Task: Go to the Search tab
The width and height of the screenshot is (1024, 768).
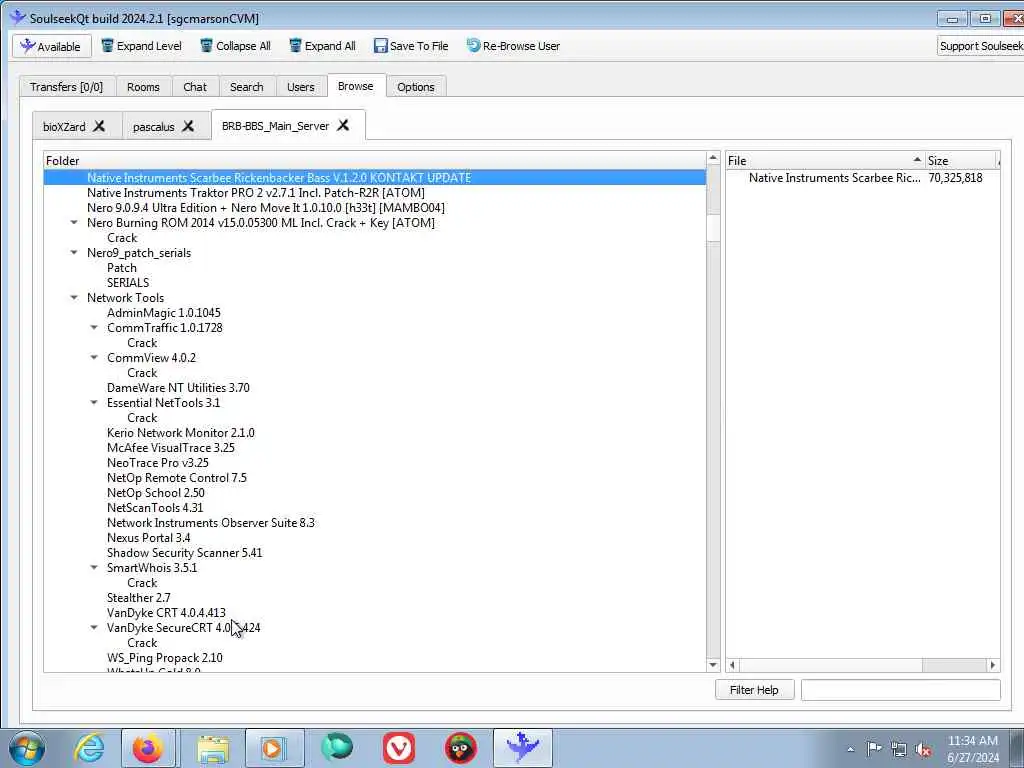Action: pyautogui.click(x=247, y=87)
